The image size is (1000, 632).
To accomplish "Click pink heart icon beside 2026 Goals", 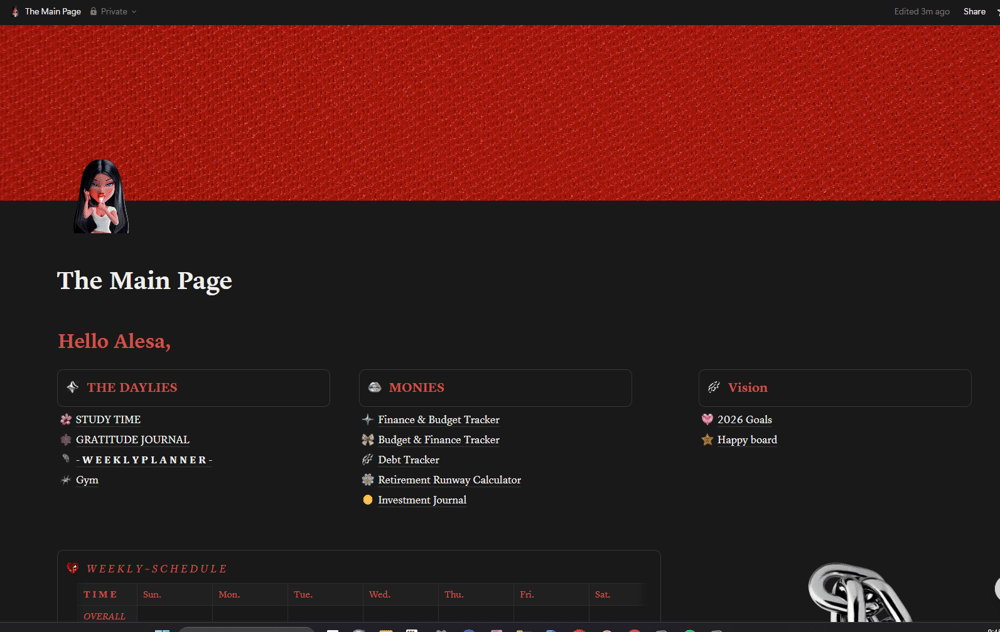I will (x=707, y=419).
